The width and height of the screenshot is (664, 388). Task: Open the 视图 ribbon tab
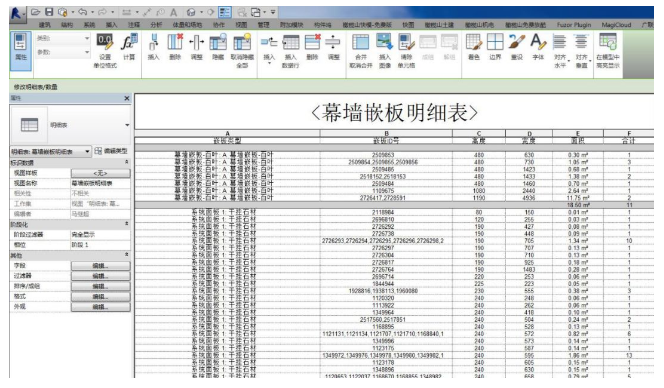tap(241, 25)
